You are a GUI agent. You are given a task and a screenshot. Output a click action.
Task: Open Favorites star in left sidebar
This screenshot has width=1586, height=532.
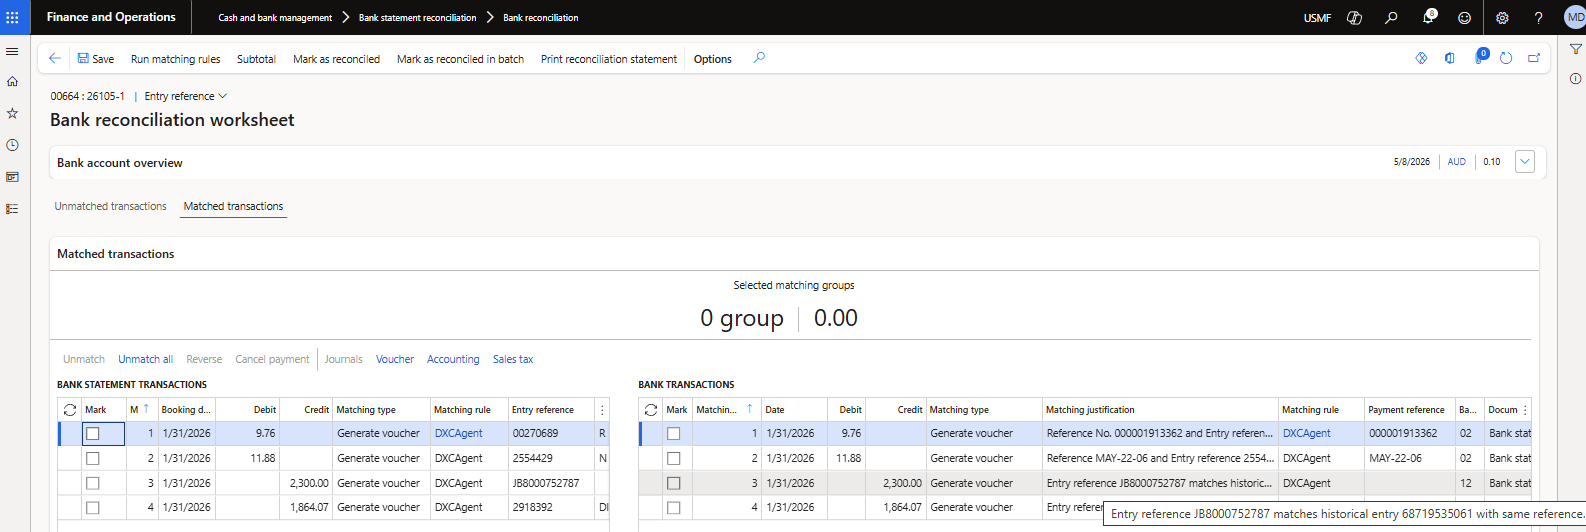tap(12, 114)
